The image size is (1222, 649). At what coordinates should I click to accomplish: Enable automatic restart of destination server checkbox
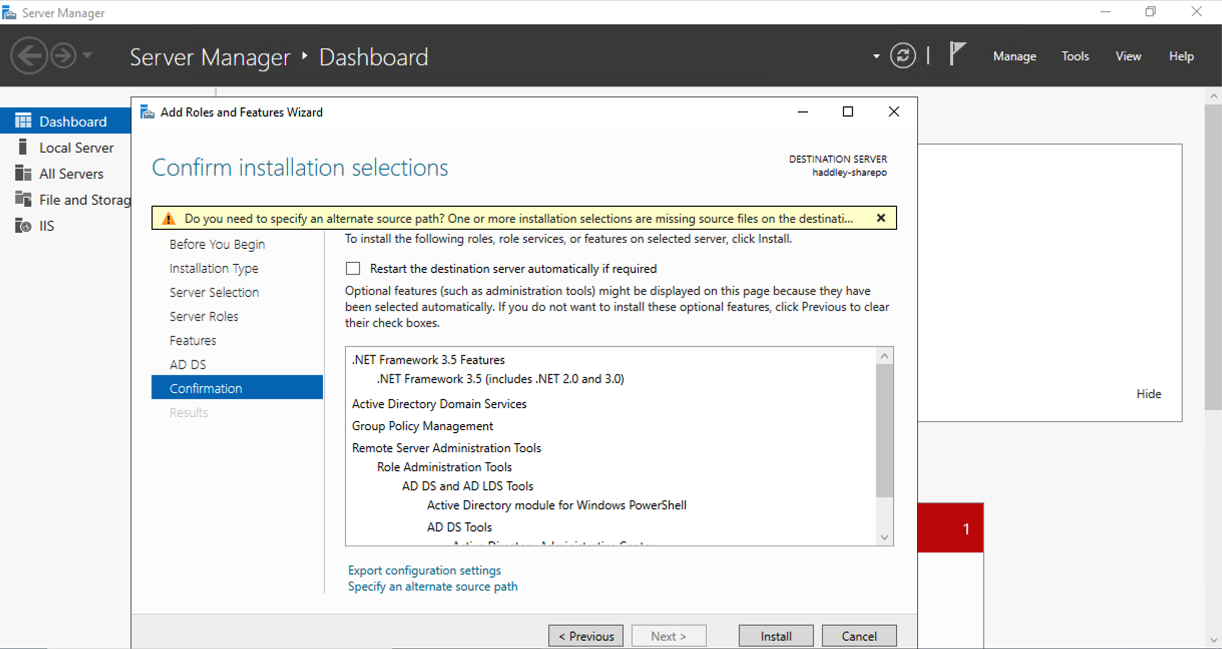coord(353,268)
